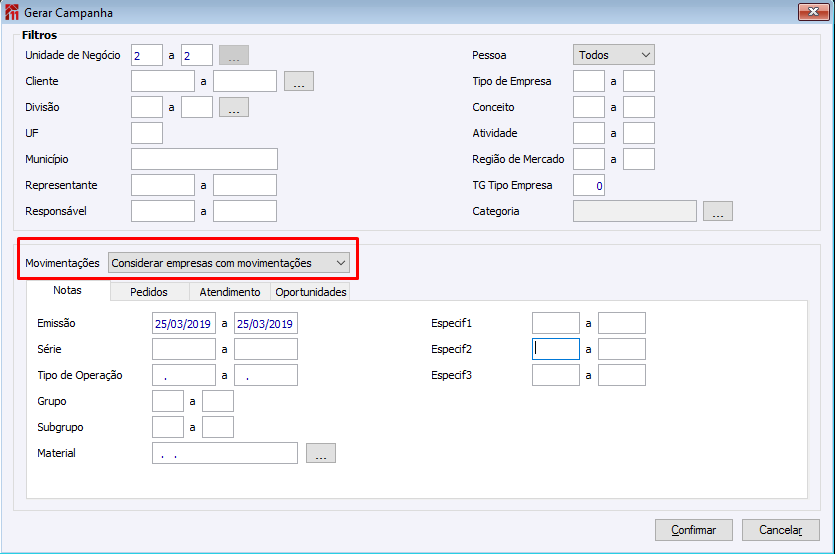Focus the TG Tipo Empresa field
Screen dimensions: 835x554
pyautogui.click(x=589, y=185)
